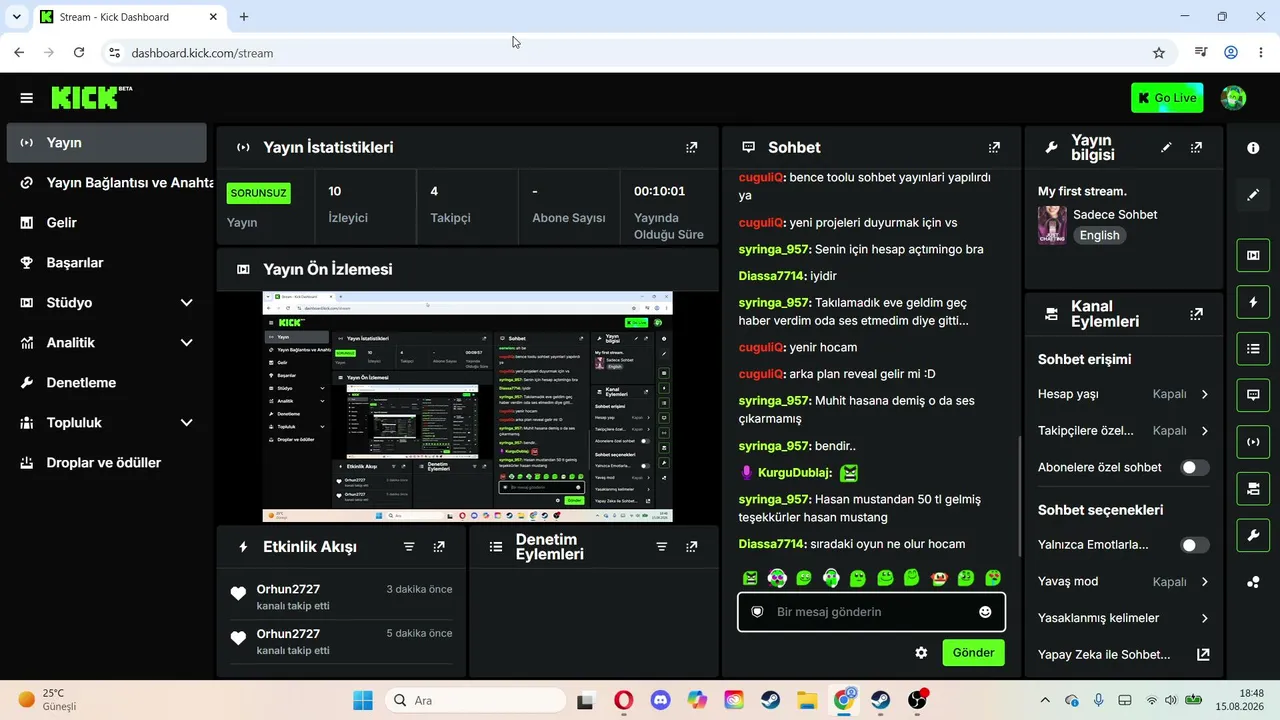
Task: Pop out the Kanal Eylemleri panel
Action: tap(1196, 314)
